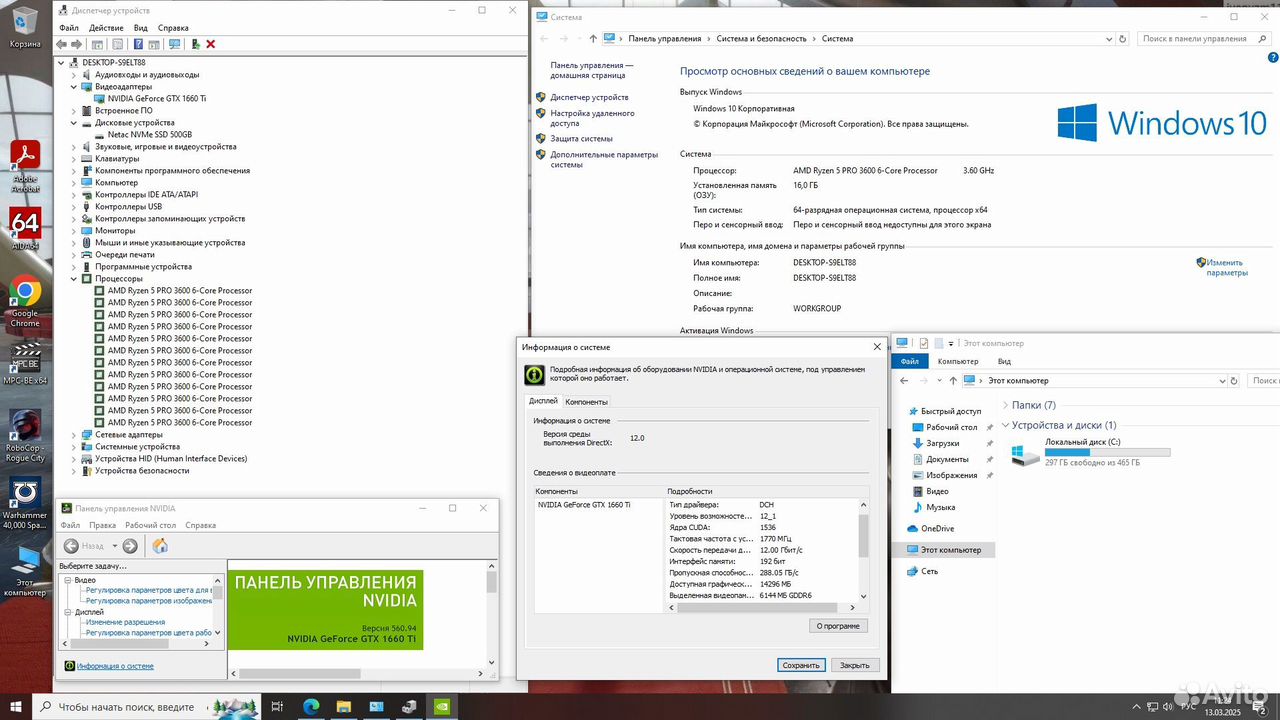Expand the Контроллеры USB node

click(x=74, y=207)
